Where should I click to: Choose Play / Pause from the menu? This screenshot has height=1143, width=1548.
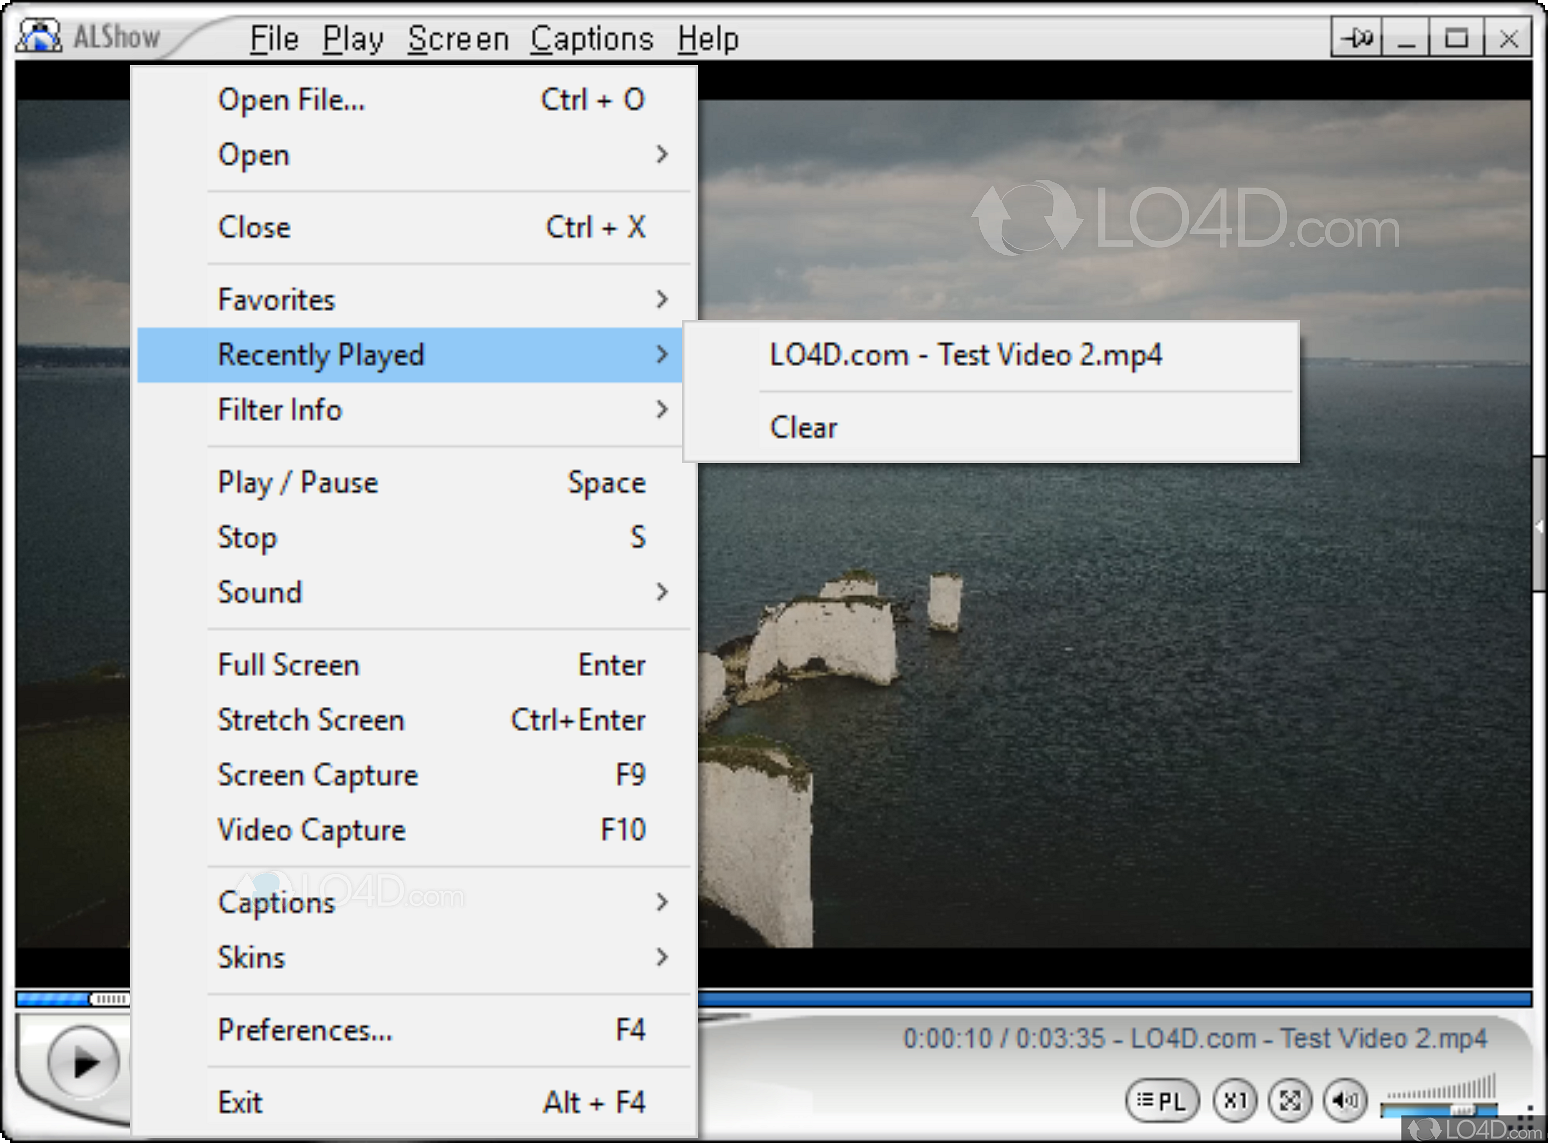tap(414, 483)
